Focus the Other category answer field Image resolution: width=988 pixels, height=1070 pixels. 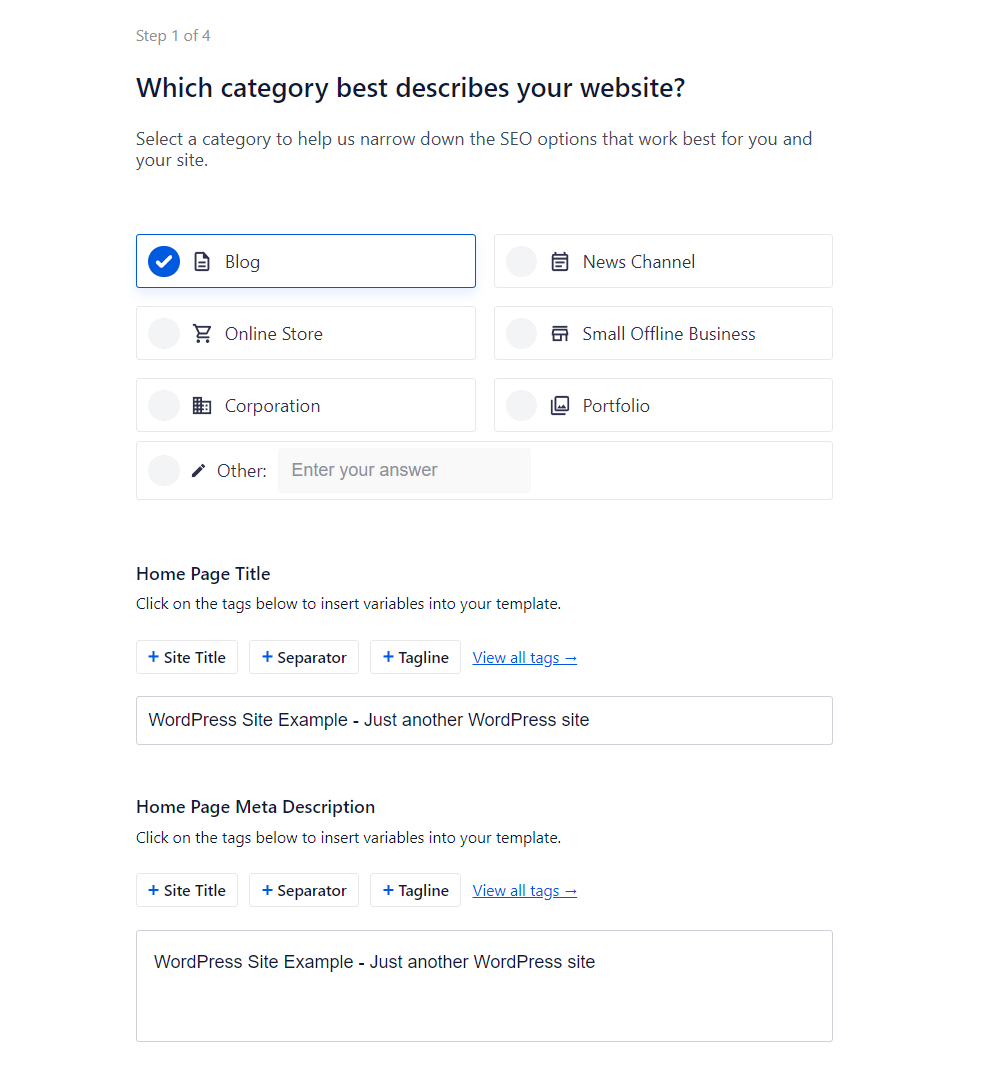(404, 470)
